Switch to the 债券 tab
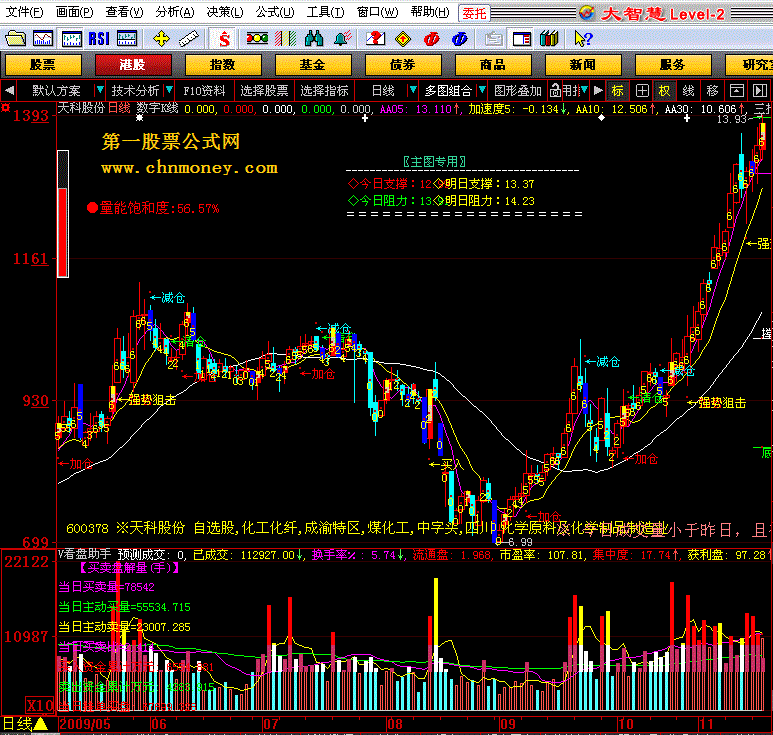 (x=403, y=65)
